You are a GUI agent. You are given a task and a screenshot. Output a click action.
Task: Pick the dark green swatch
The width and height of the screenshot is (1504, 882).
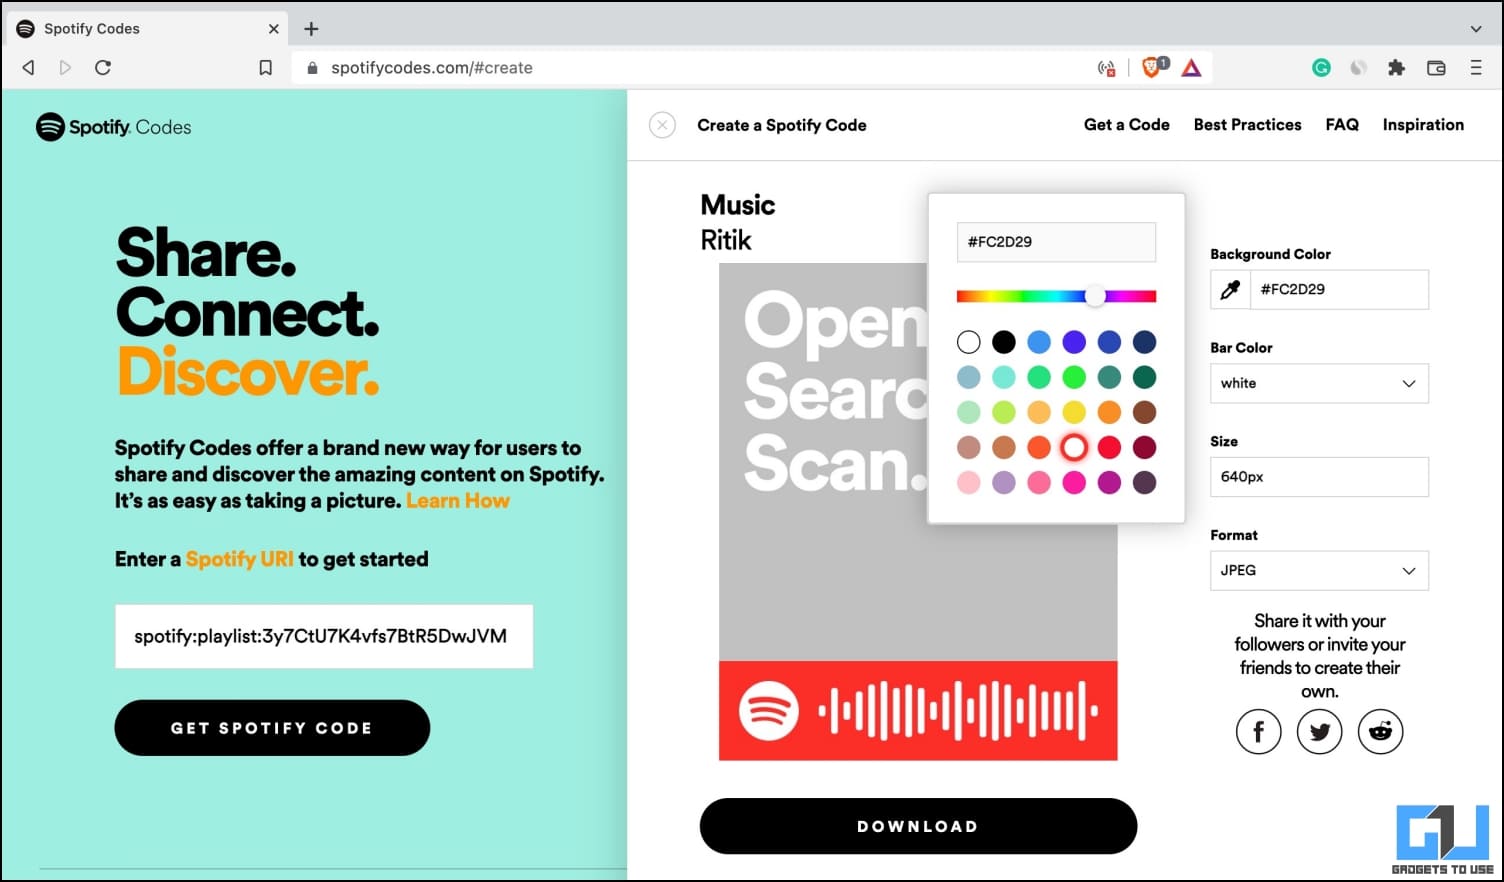pyautogui.click(x=1145, y=377)
